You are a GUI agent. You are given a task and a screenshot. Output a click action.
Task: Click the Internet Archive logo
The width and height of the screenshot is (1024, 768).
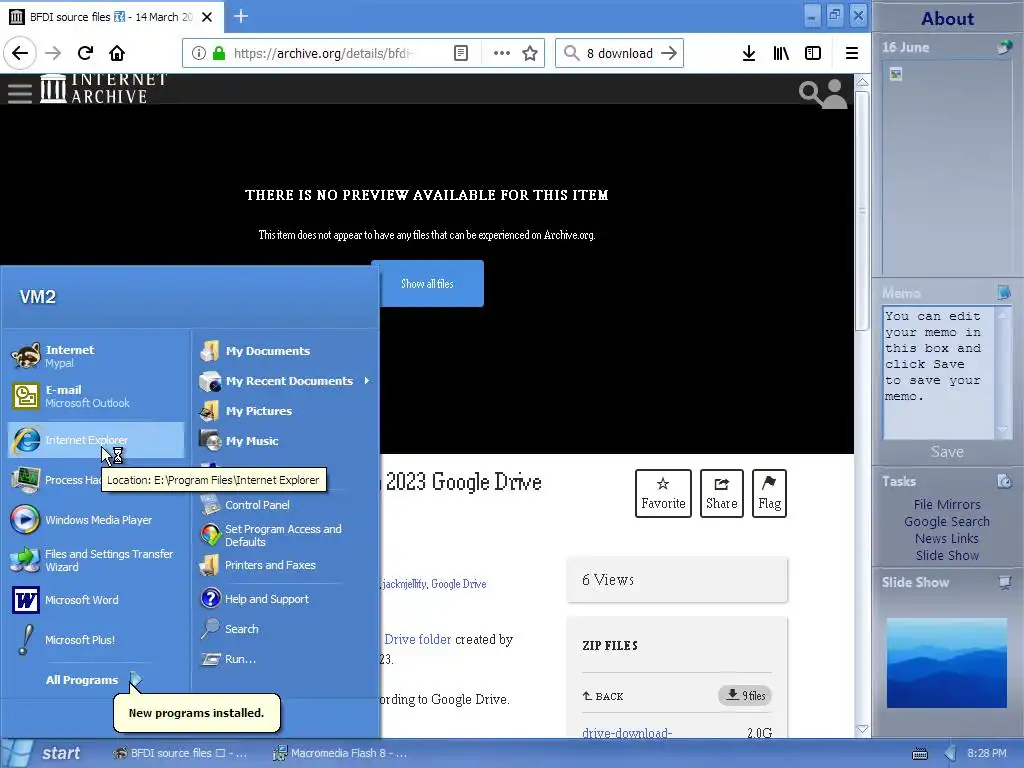click(x=103, y=88)
